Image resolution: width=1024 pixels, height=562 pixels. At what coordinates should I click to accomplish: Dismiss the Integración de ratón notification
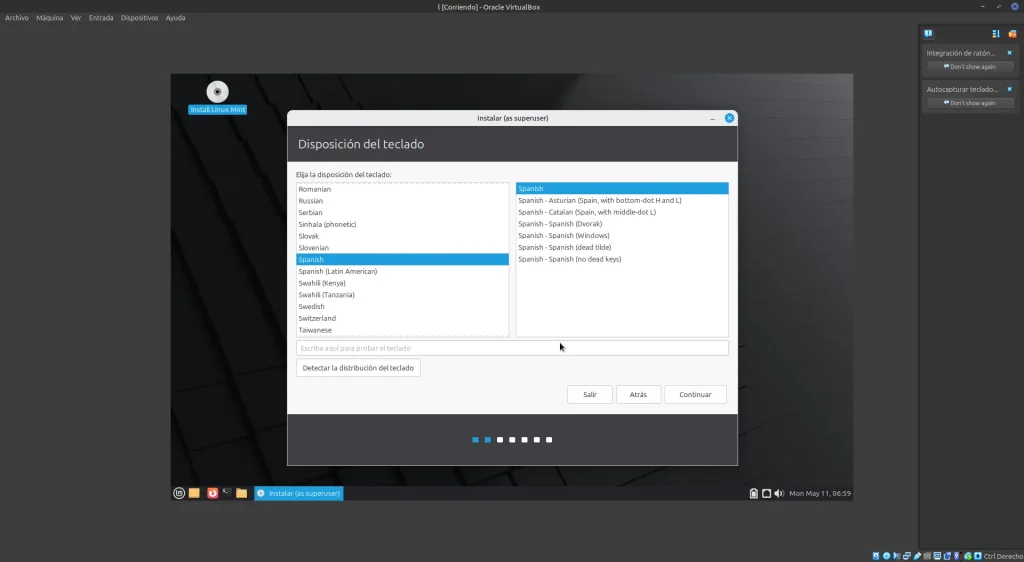1009,53
